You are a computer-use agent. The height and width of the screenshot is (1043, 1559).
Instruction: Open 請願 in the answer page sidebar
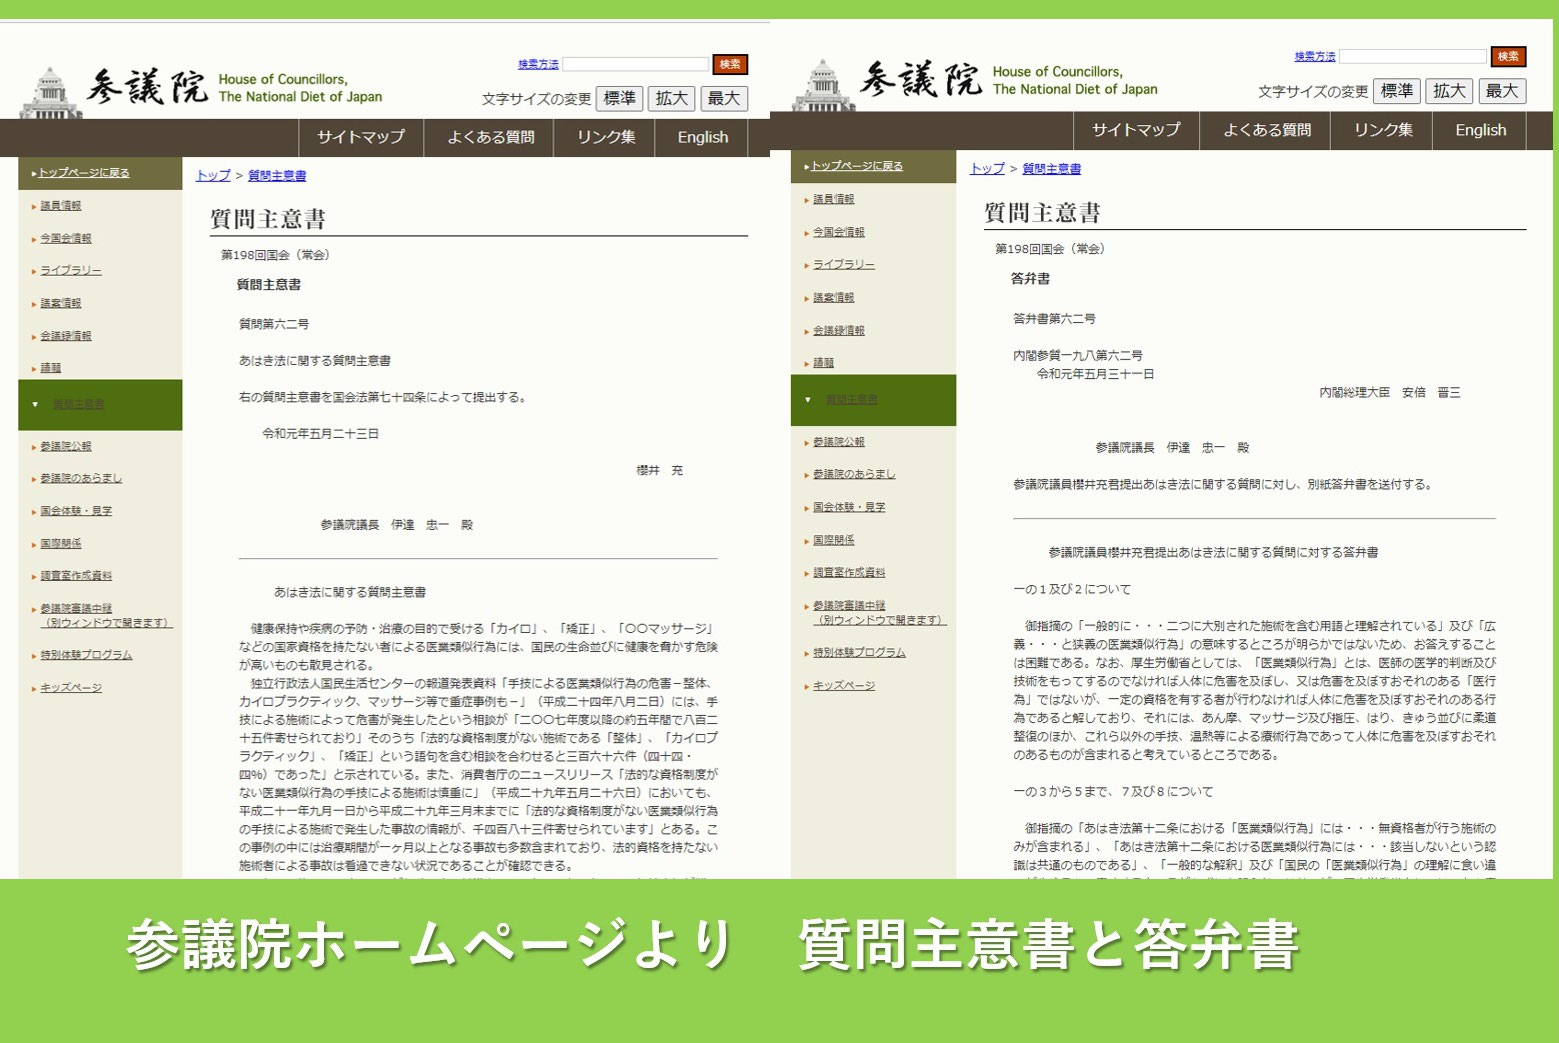824,362
